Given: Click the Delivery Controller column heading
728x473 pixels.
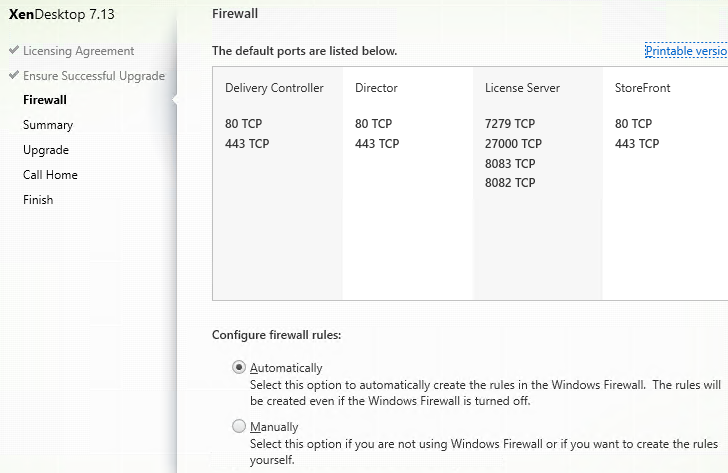Looking at the screenshot, I should (274, 88).
